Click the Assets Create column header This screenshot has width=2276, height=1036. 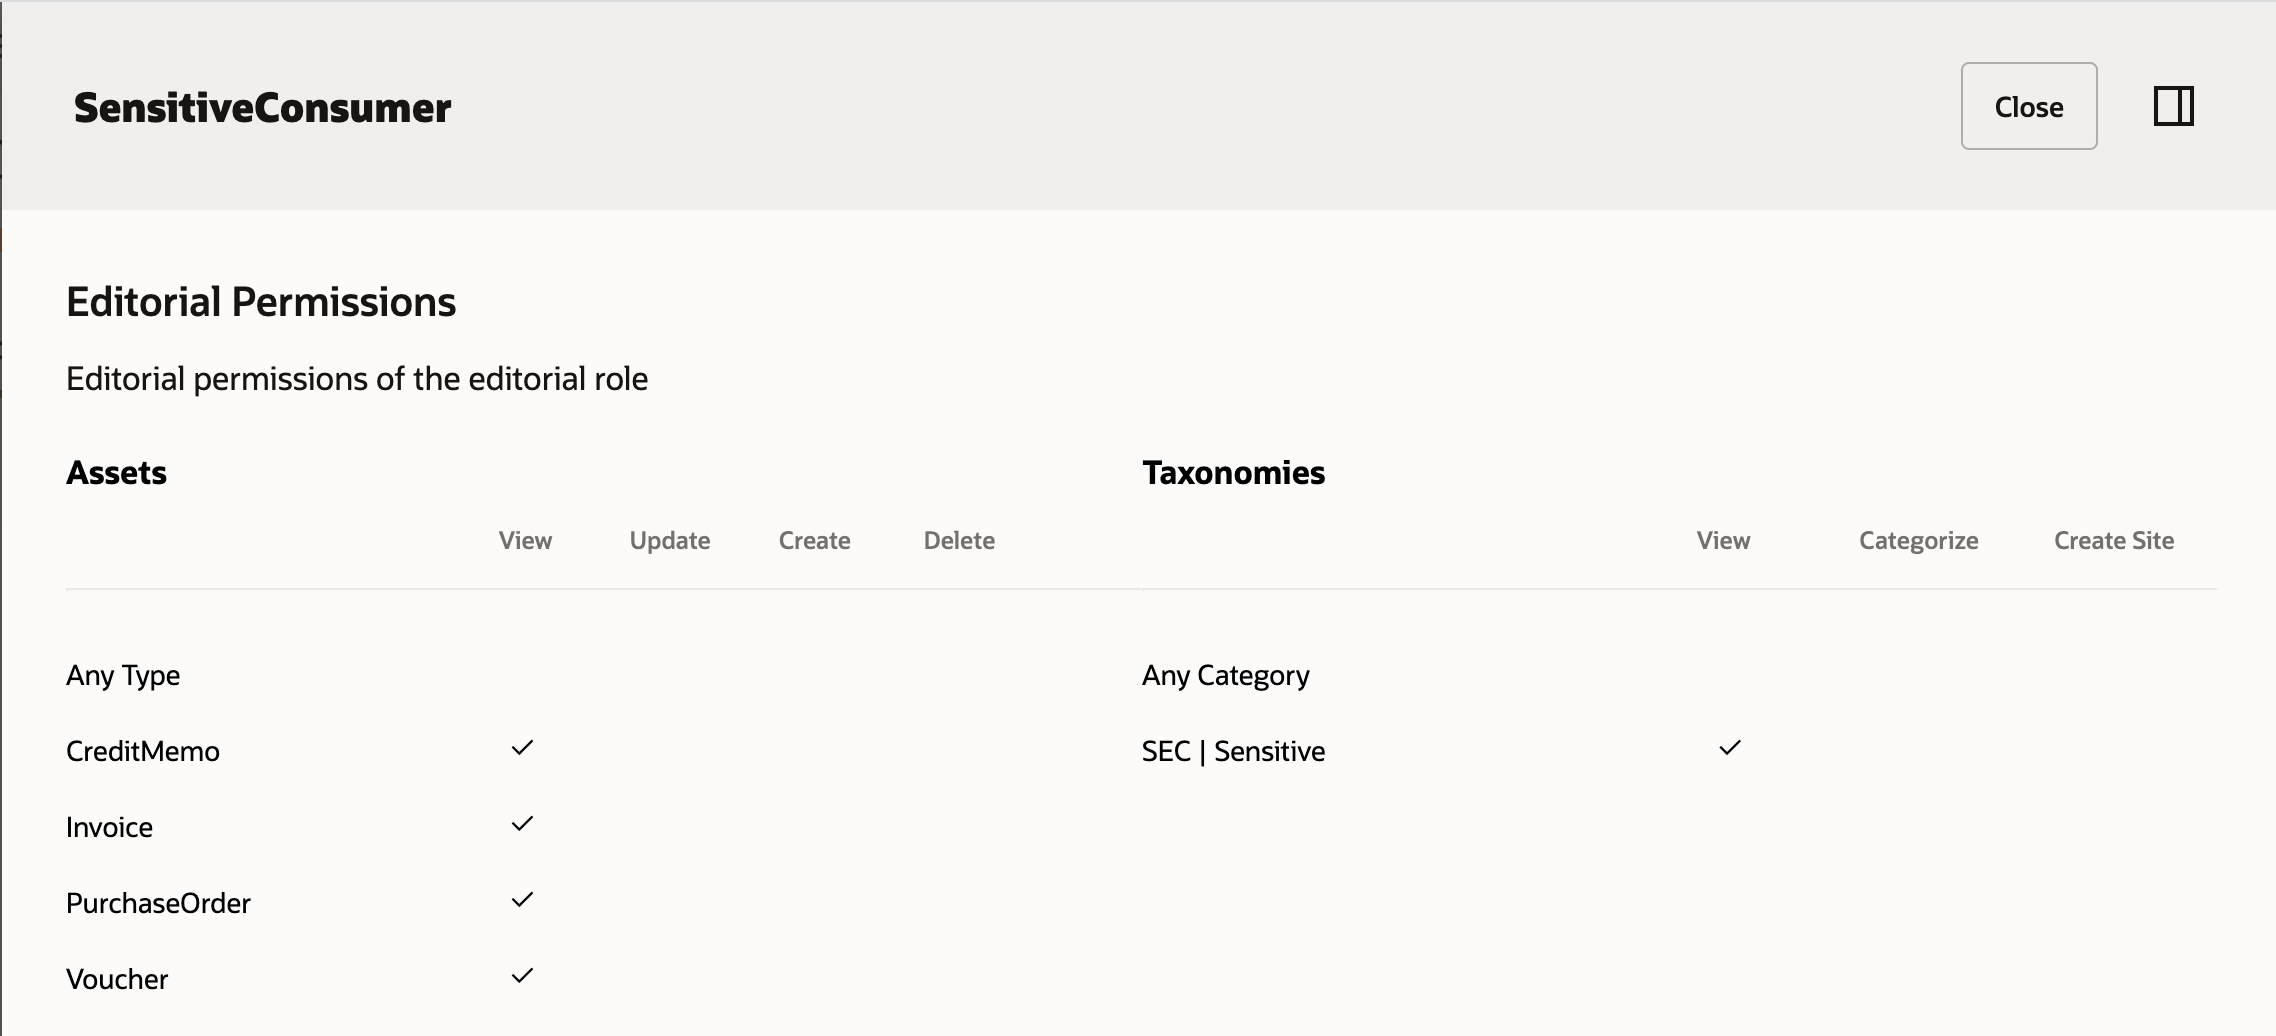(x=814, y=541)
